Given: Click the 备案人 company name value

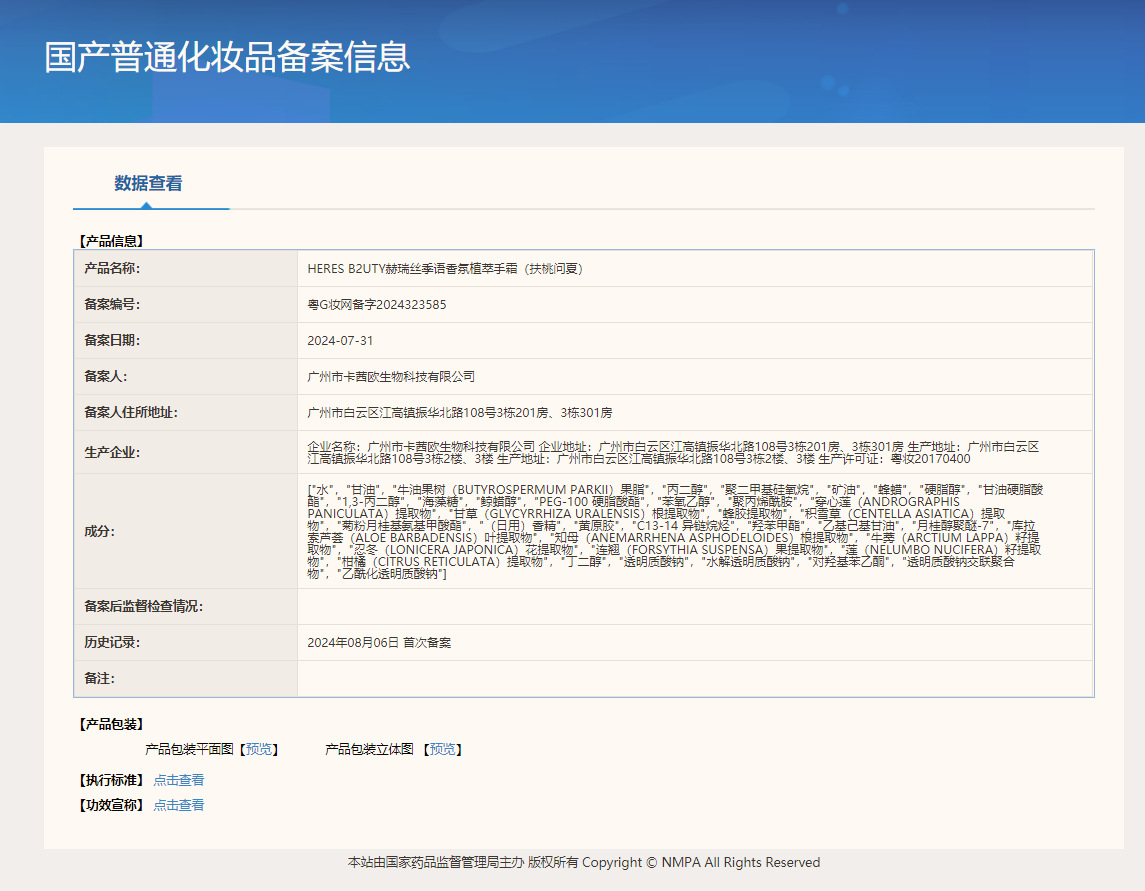Looking at the screenshot, I should [x=391, y=377].
